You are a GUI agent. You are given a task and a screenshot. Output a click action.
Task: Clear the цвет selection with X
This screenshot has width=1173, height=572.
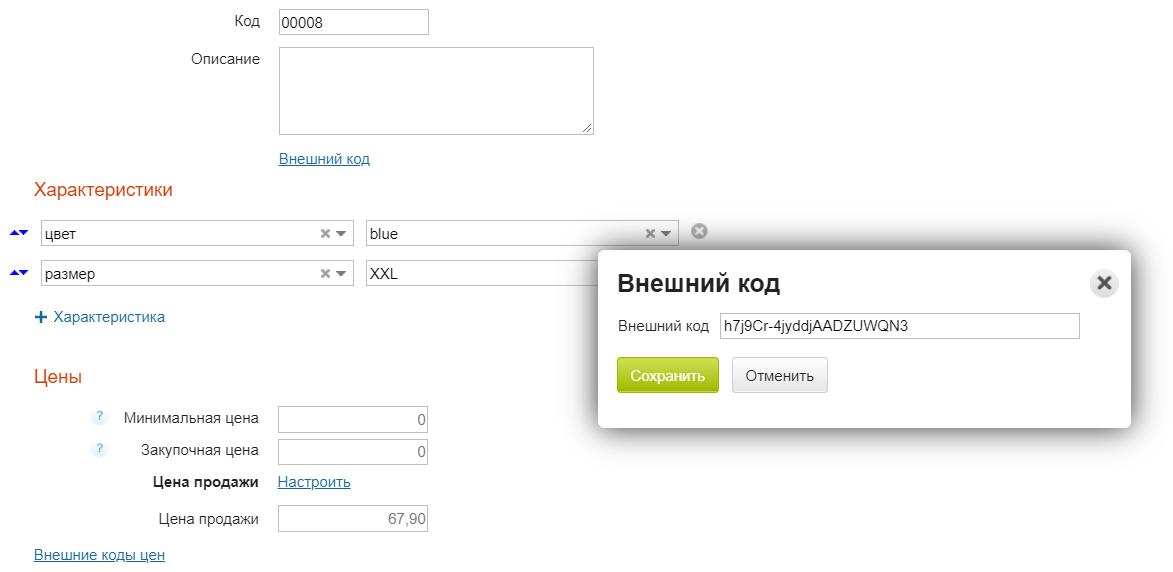325,234
